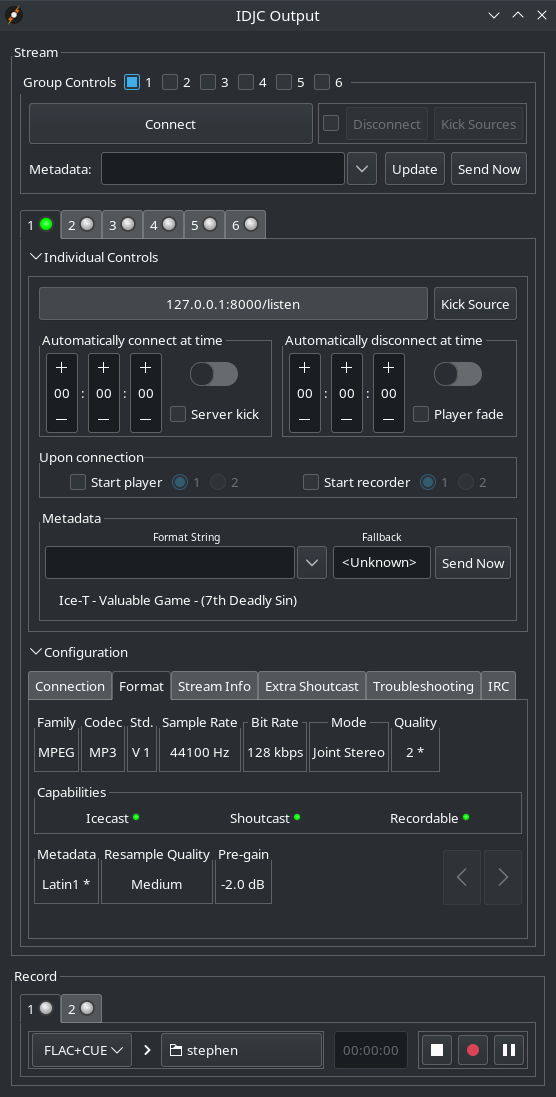Click the recorder stop button
The width and height of the screenshot is (556, 1097).
click(437, 1049)
